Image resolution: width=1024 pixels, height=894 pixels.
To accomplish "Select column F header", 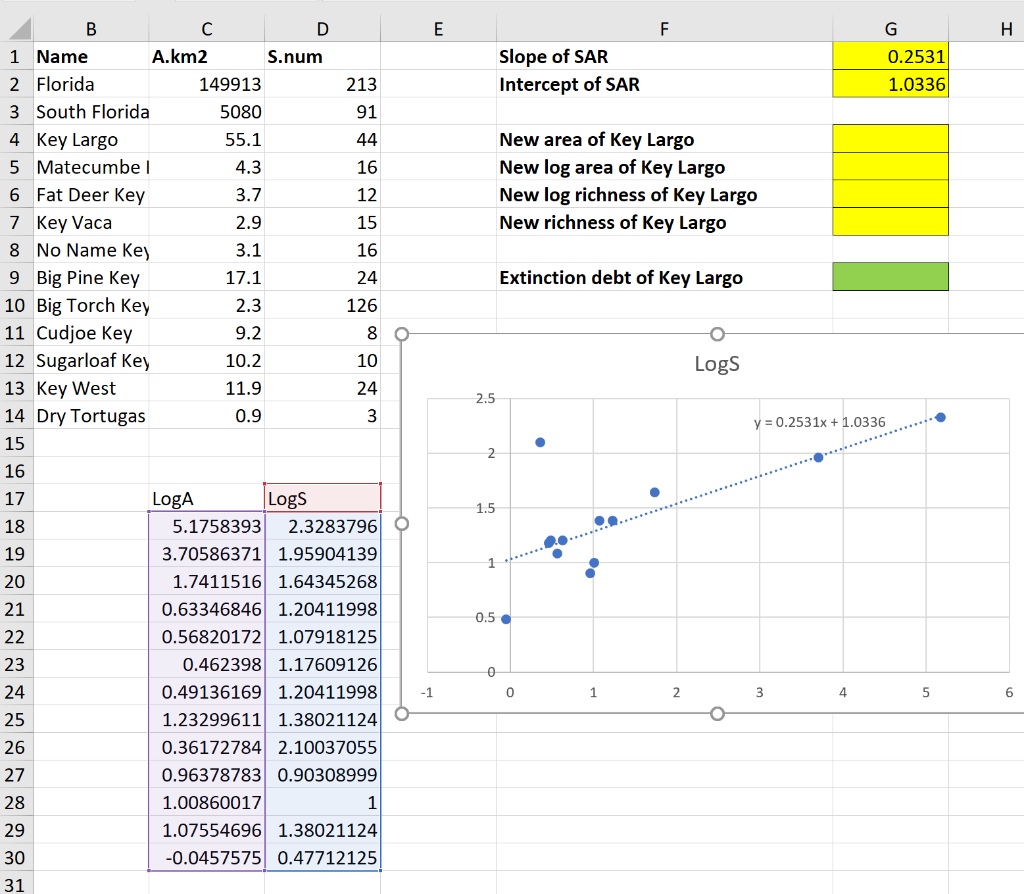I will [663, 30].
